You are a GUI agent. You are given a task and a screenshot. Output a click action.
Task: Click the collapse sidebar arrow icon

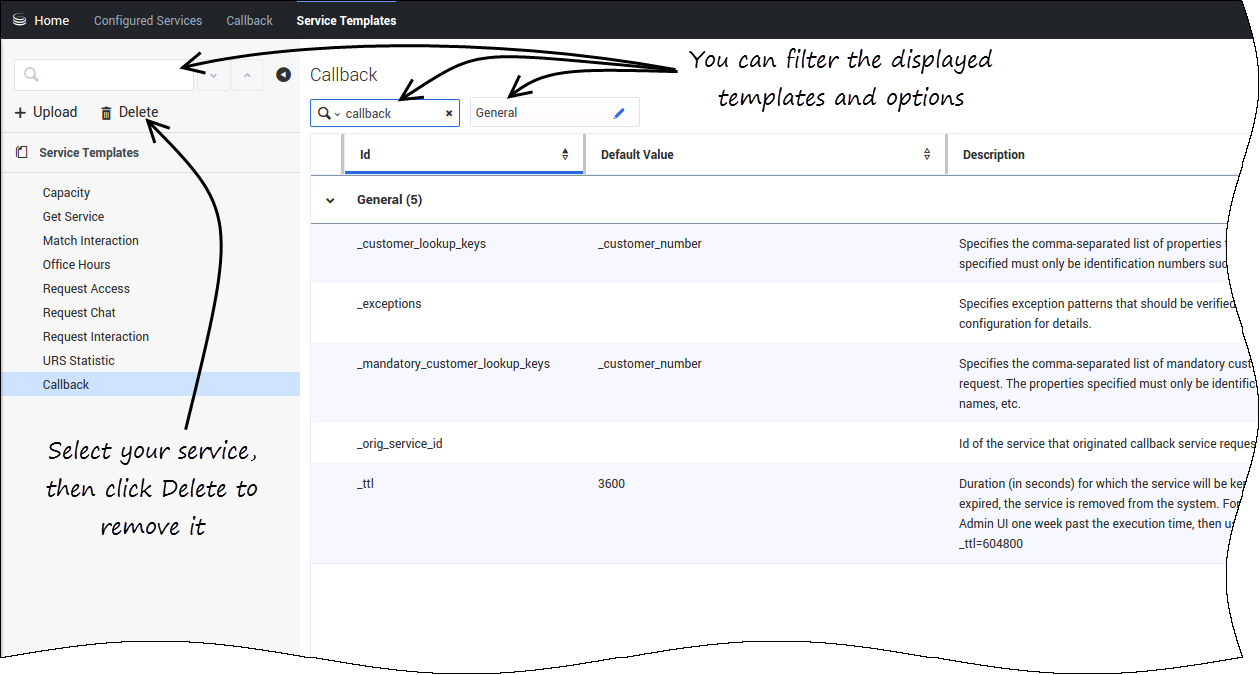pyautogui.click(x=283, y=75)
